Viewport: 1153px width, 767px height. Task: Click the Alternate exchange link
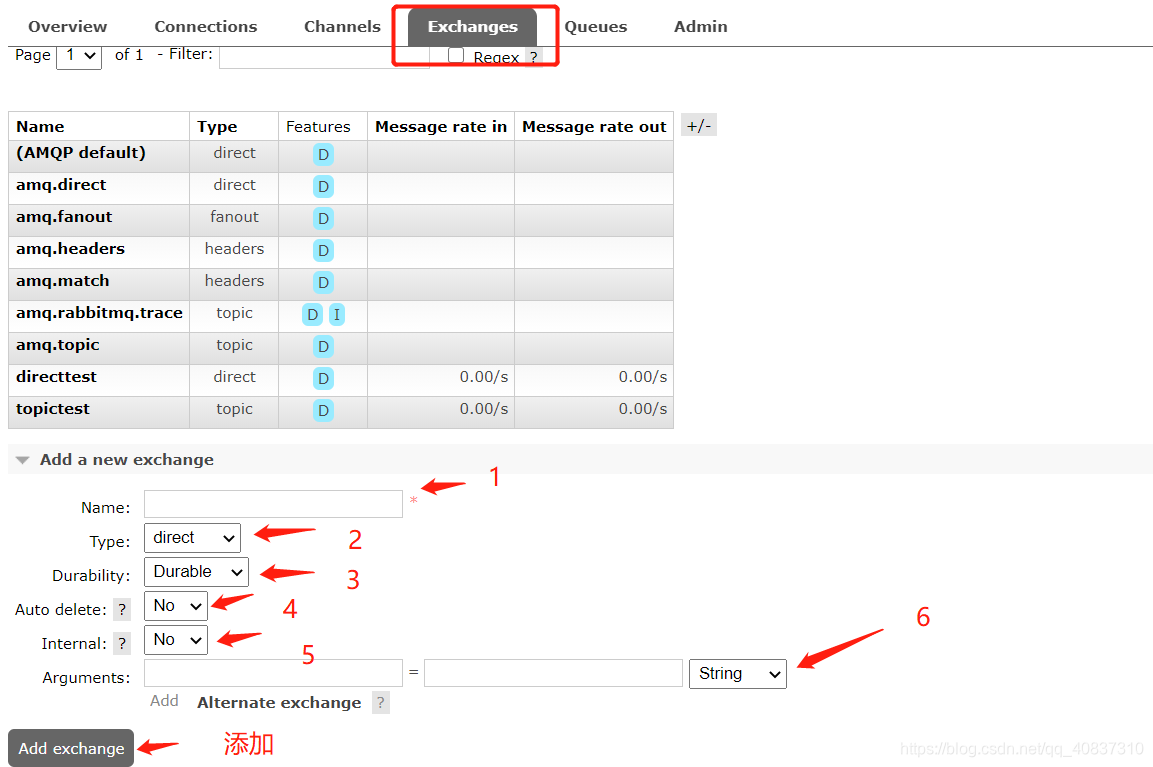pos(279,702)
